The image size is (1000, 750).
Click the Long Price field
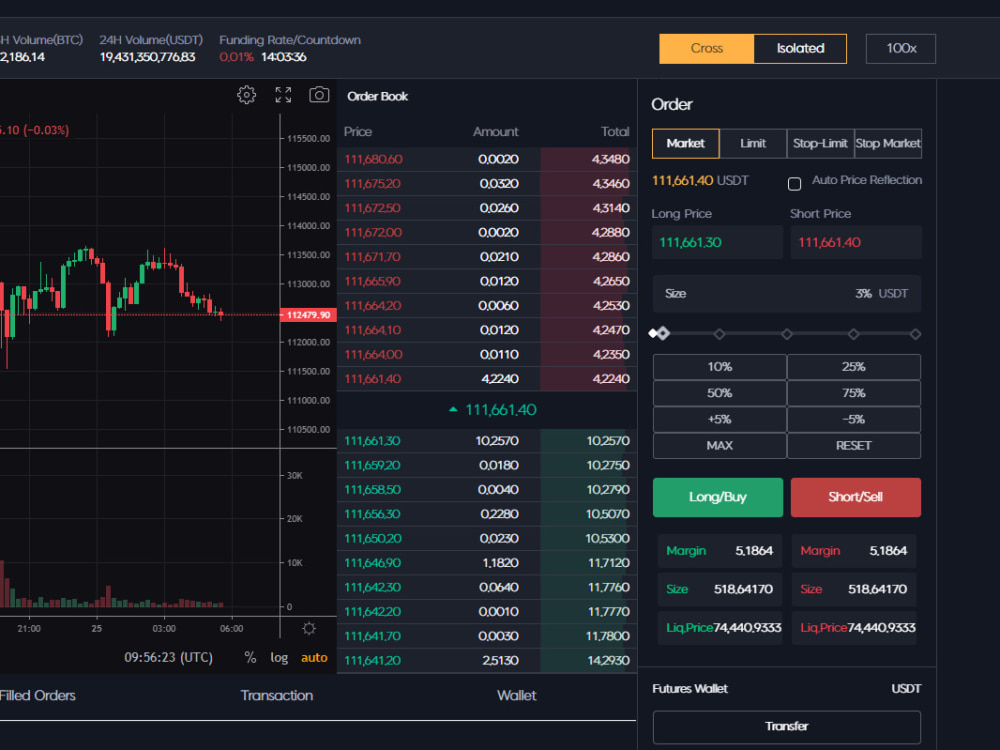pos(717,242)
